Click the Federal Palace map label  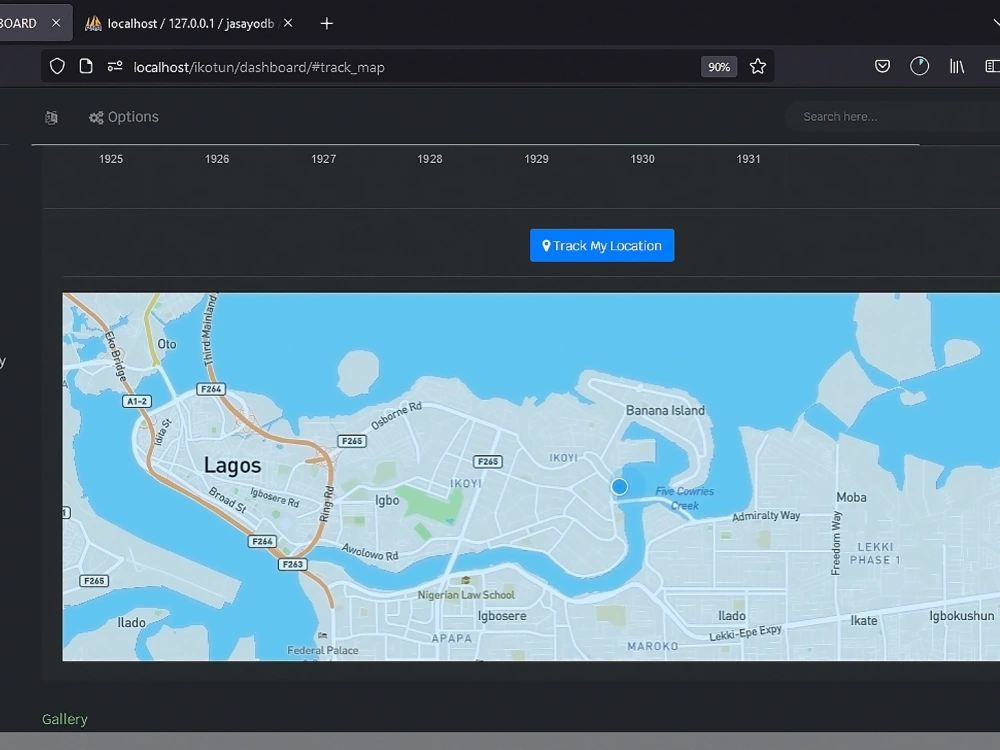[323, 650]
